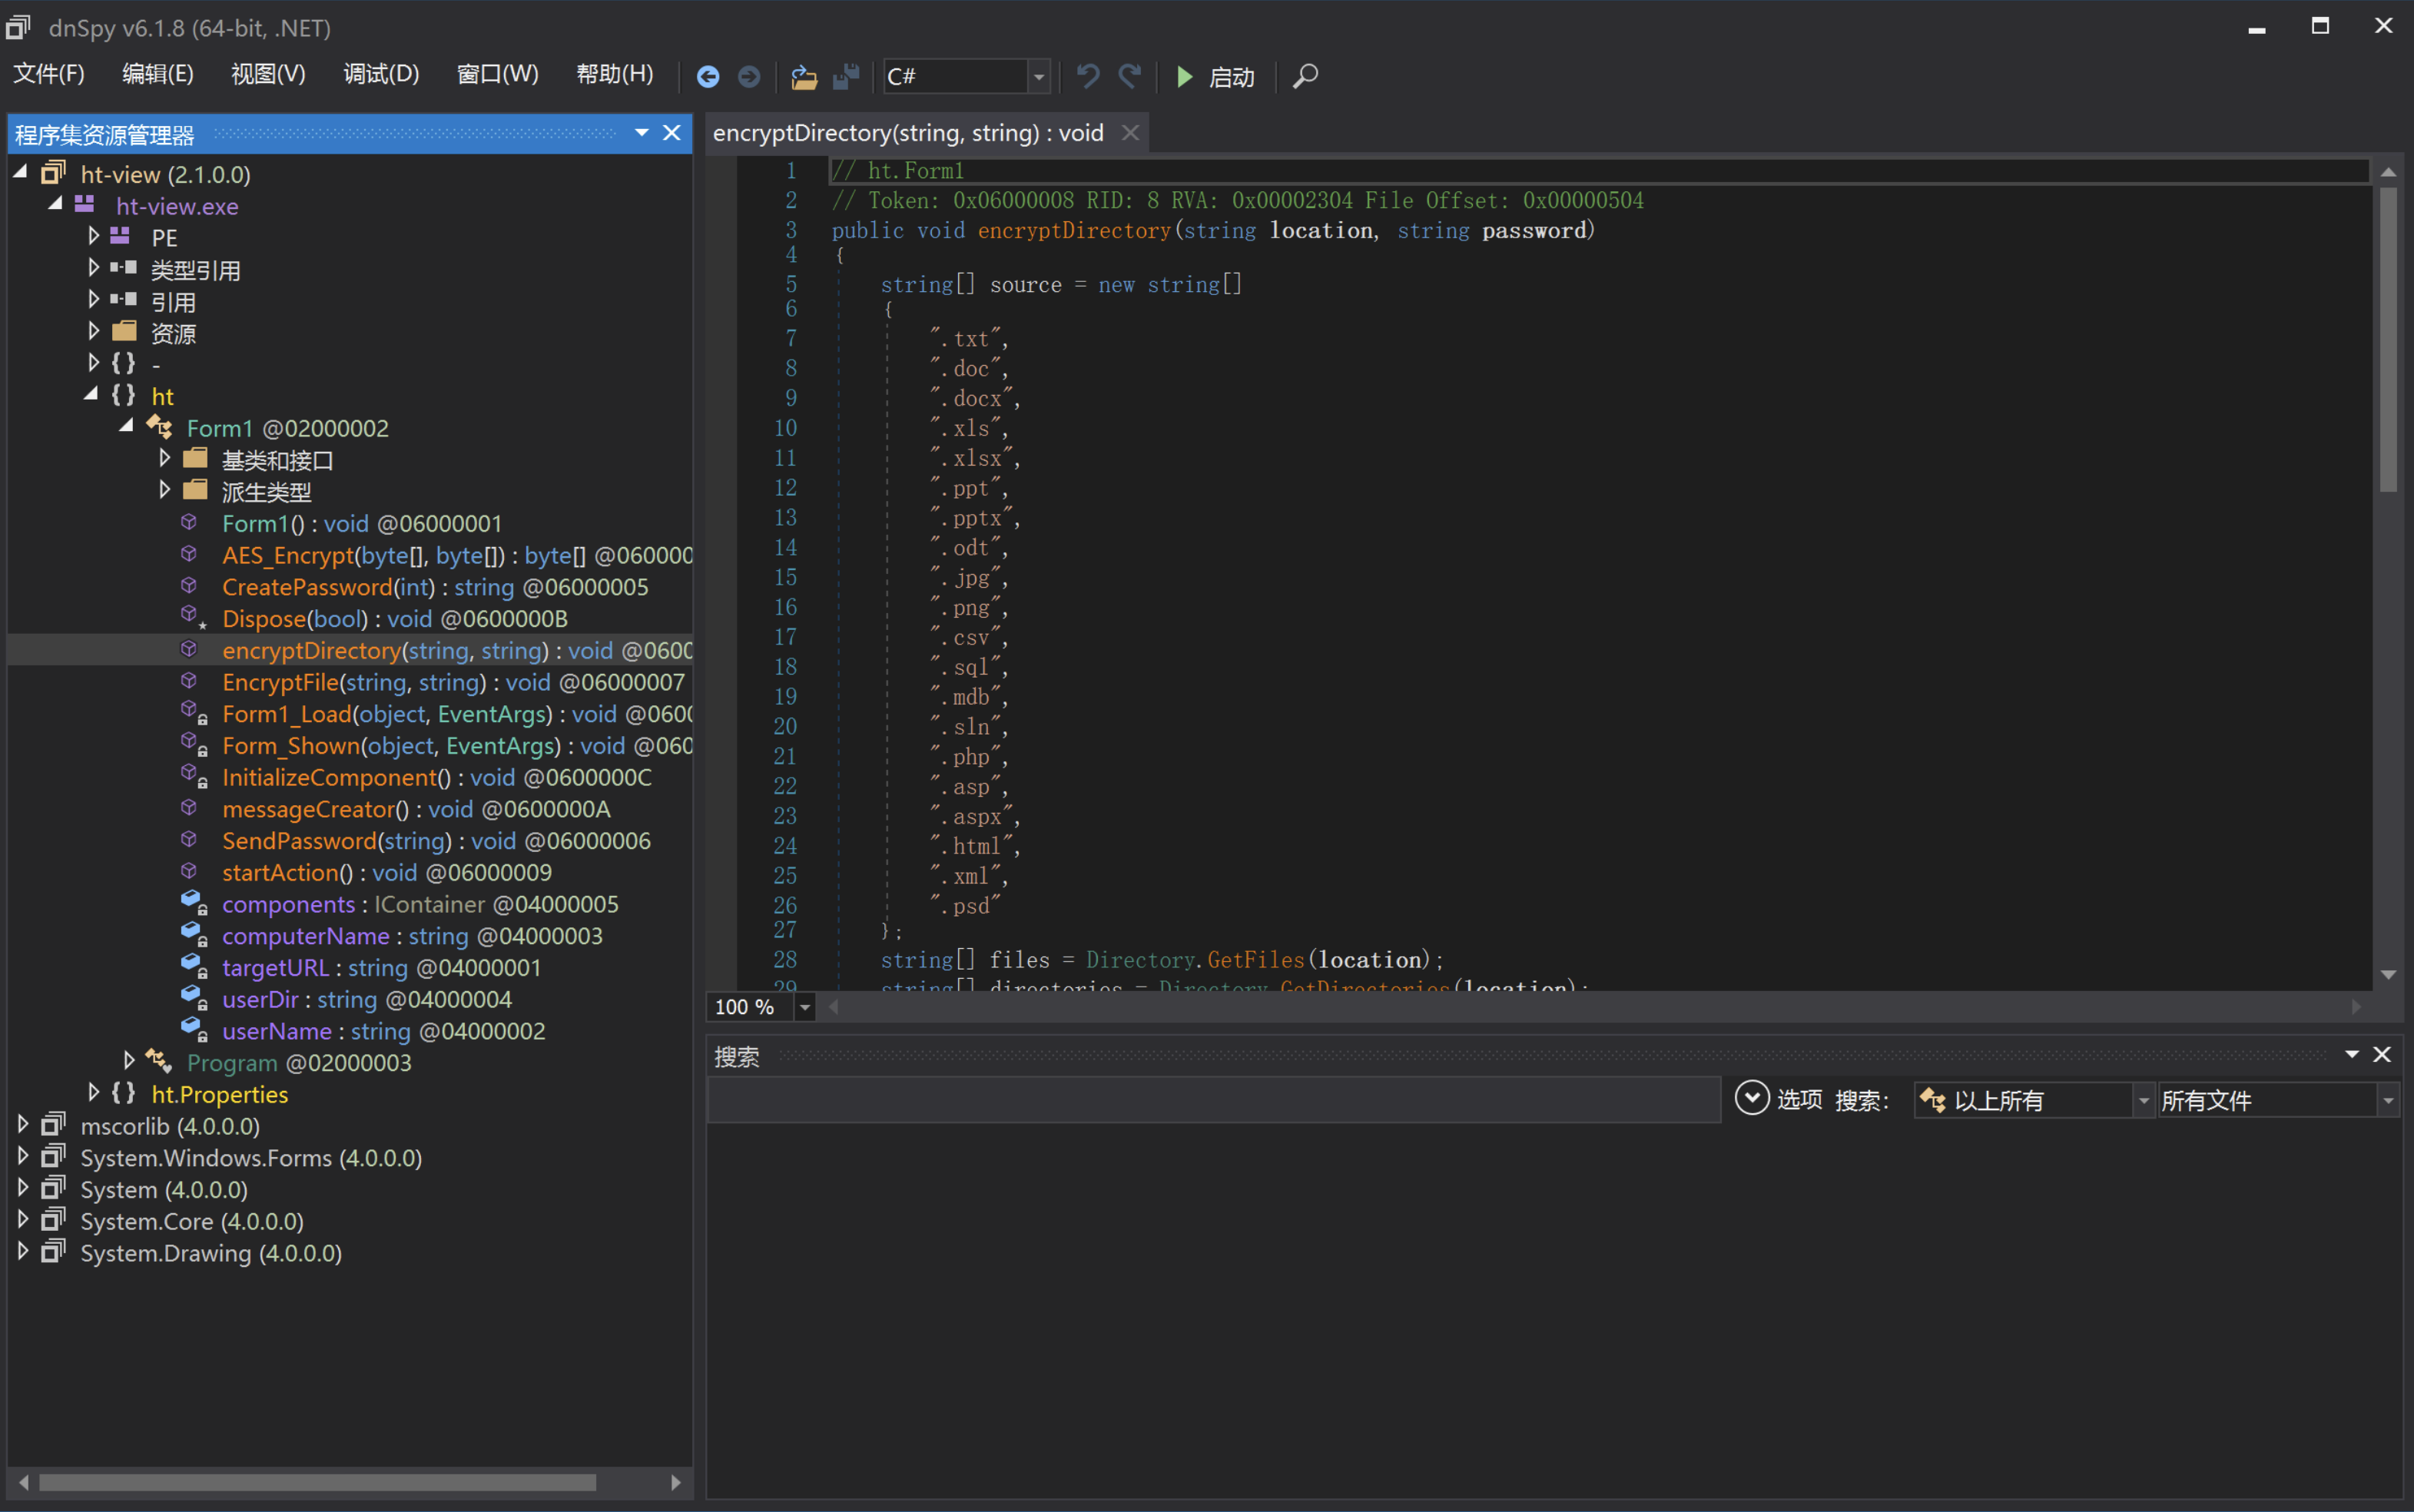The width and height of the screenshot is (2414, 1512).
Task: Expand the Program @02000003 node
Action: point(128,1060)
